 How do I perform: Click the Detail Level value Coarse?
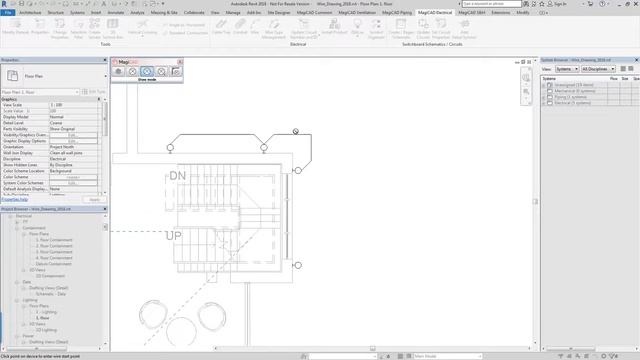click(x=73, y=123)
